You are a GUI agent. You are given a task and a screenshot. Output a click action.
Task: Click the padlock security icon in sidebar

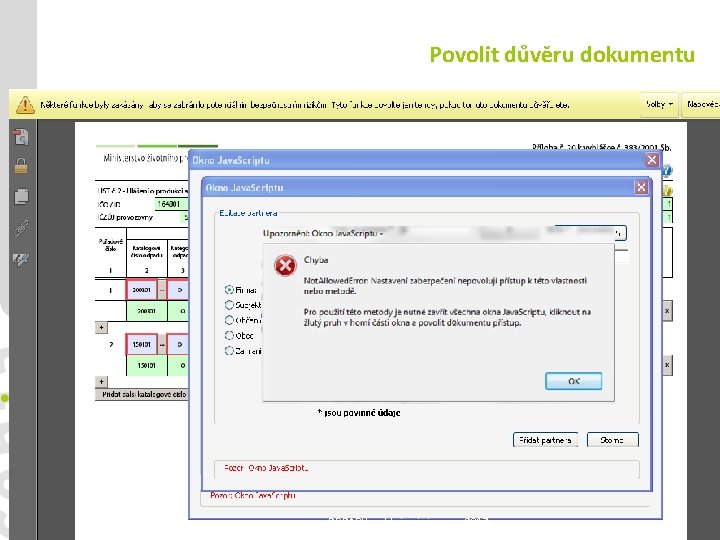(x=21, y=166)
